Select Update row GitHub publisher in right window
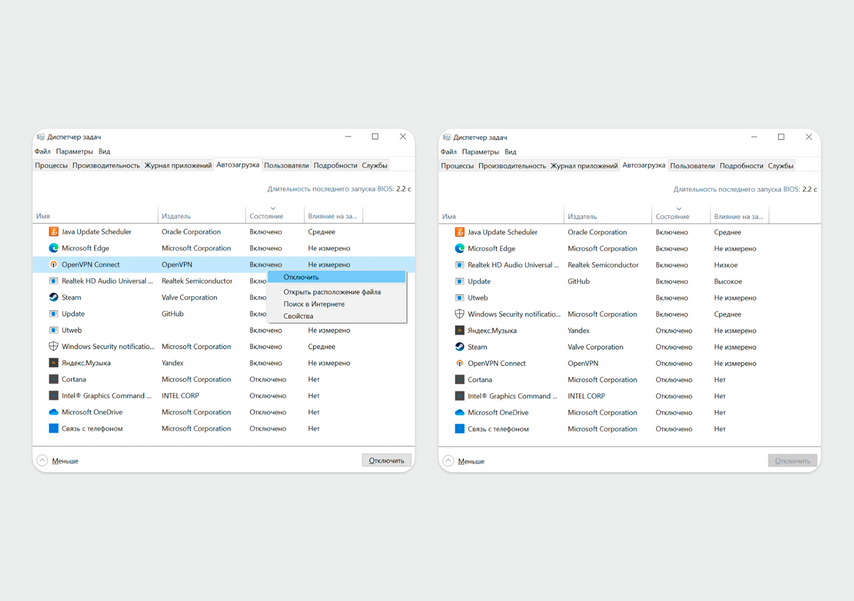 tap(578, 281)
